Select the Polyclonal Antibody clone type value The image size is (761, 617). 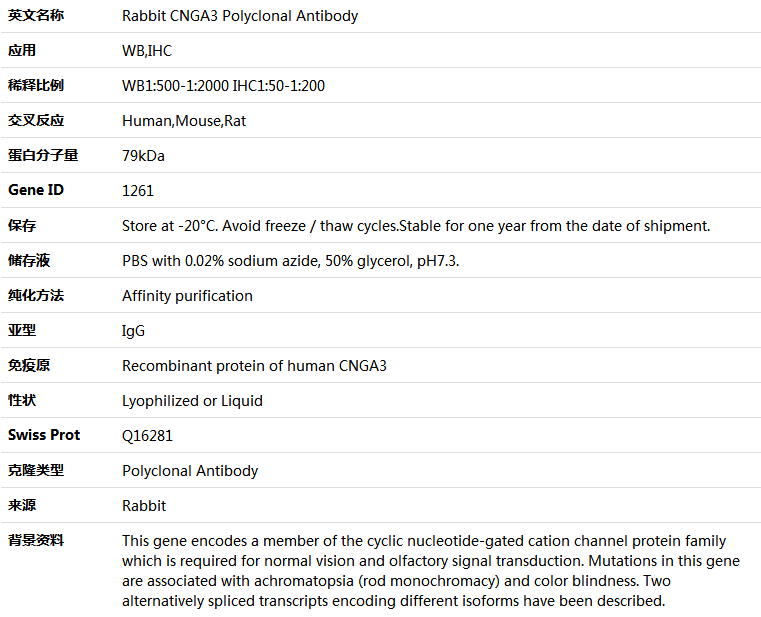[x=190, y=471]
